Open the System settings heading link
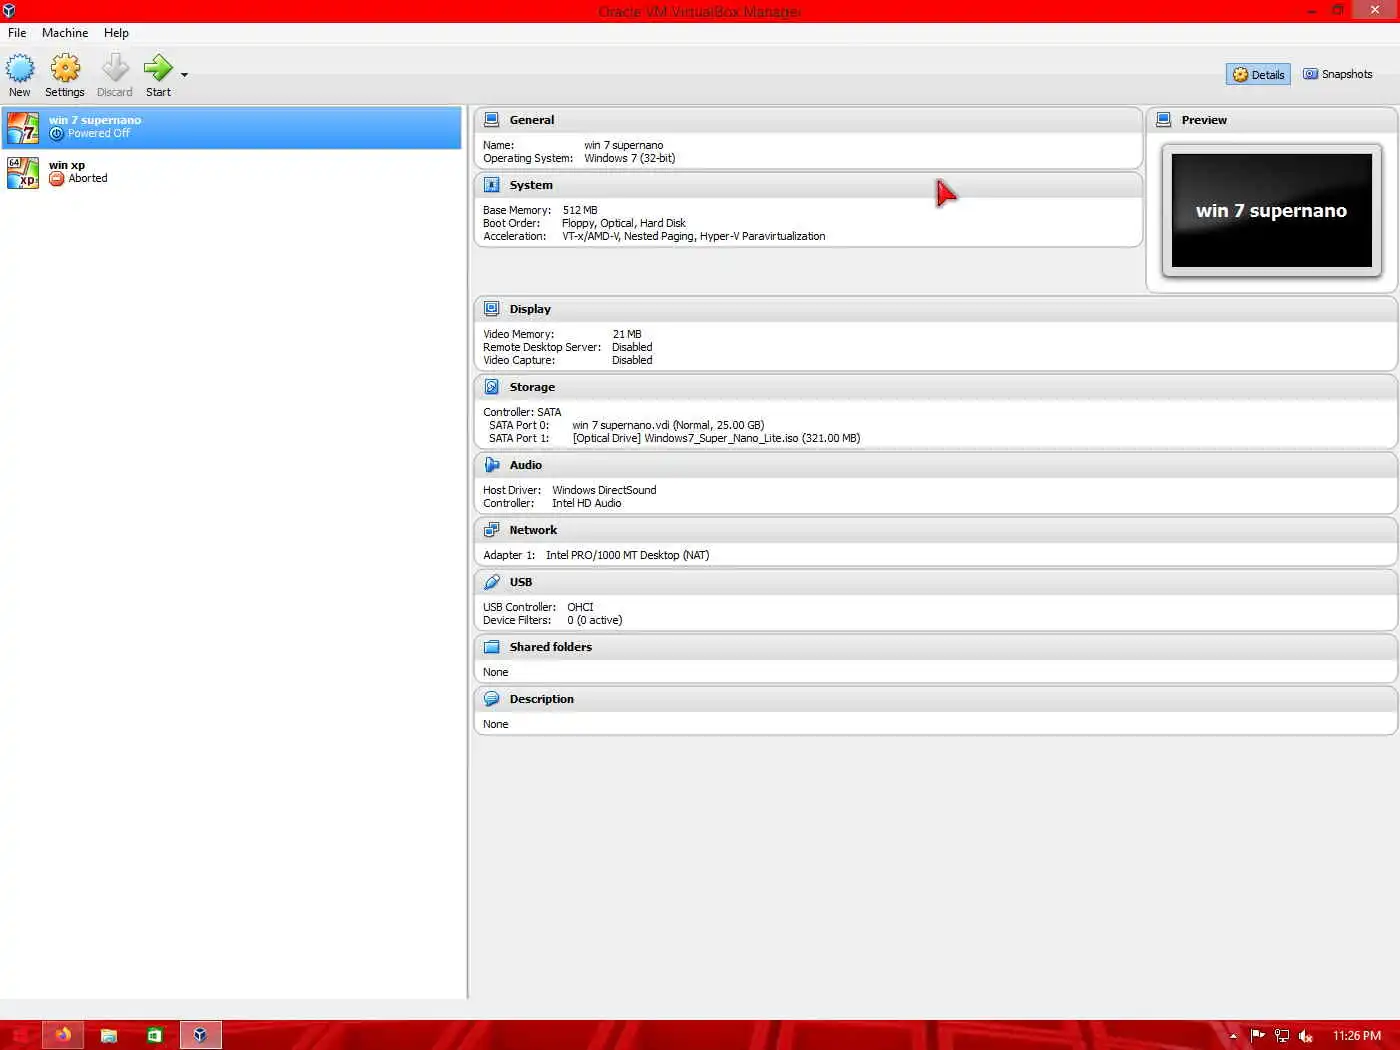The height and width of the screenshot is (1050, 1400). pyautogui.click(x=531, y=185)
